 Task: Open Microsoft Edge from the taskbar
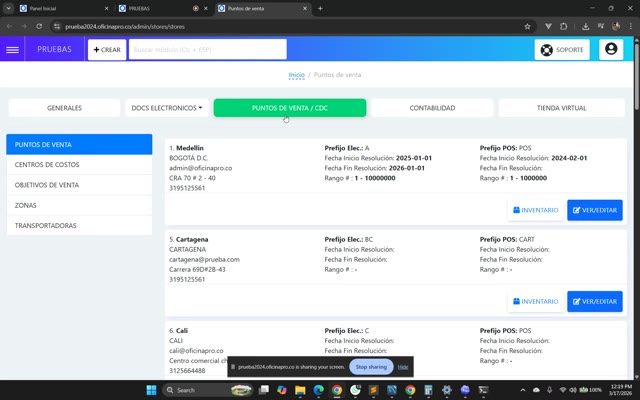pyautogui.click(x=318, y=390)
